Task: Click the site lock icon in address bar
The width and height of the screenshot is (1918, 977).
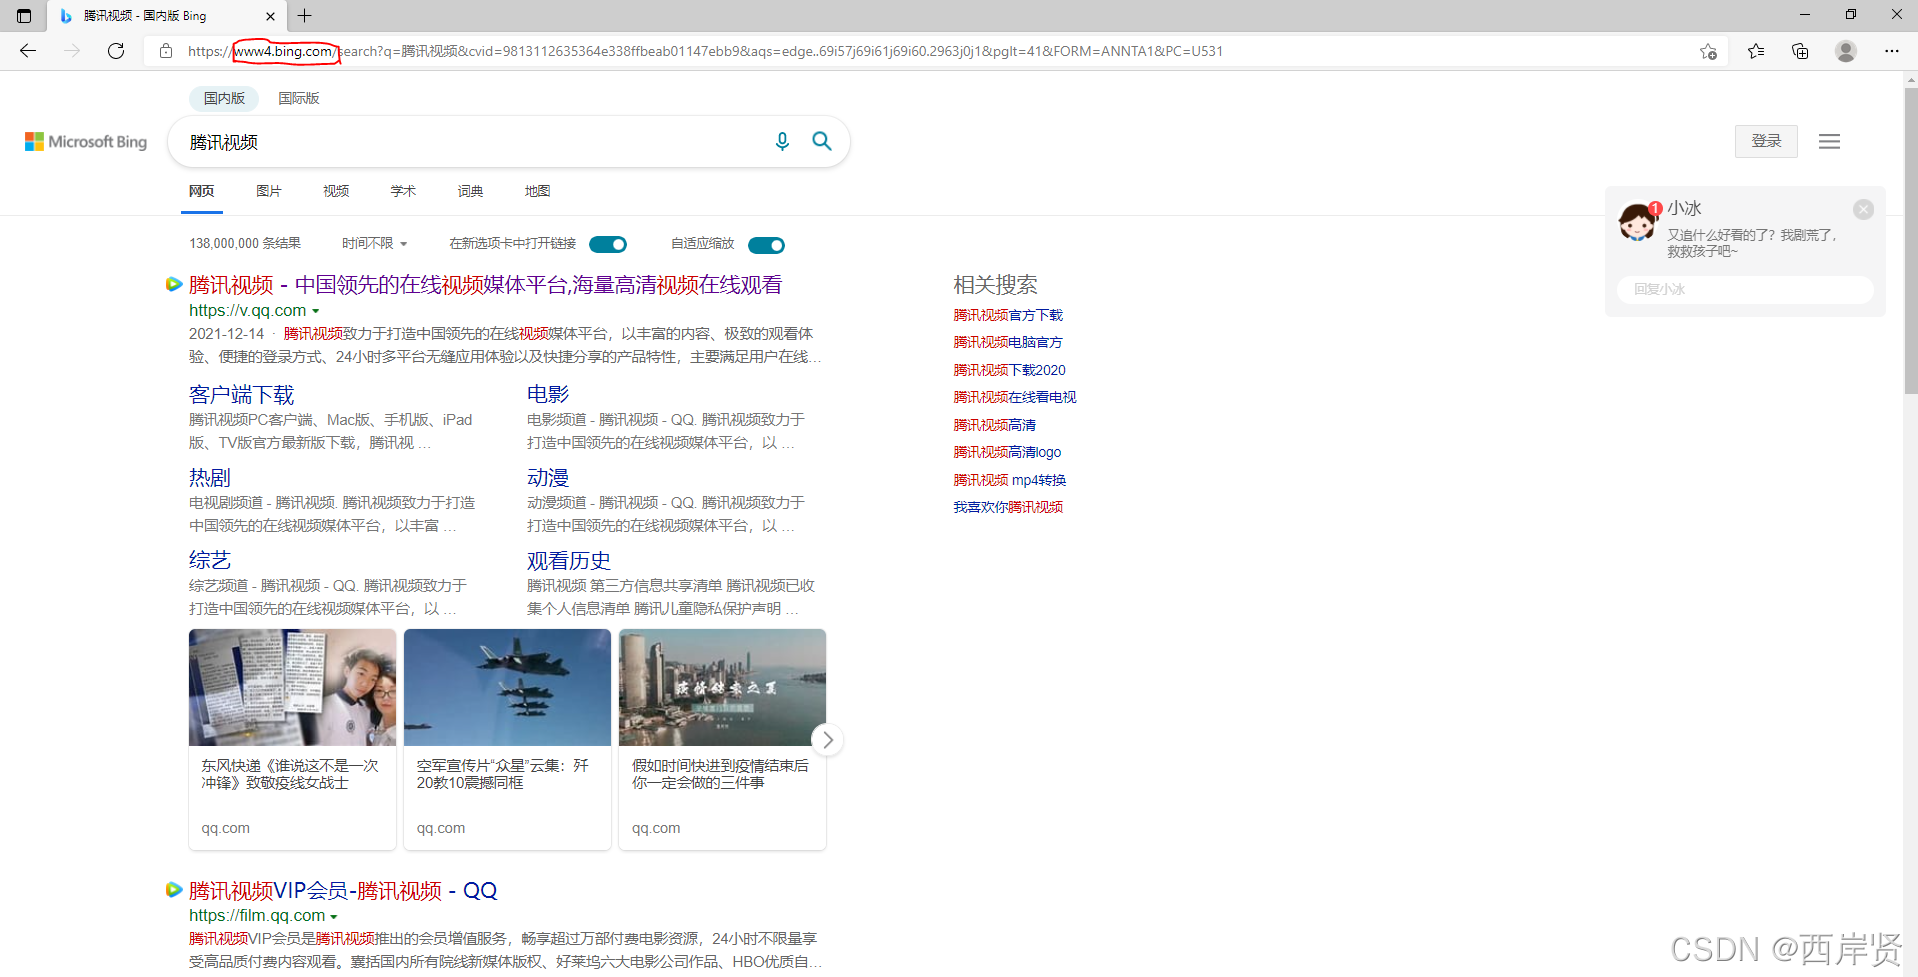Action: pyautogui.click(x=166, y=51)
